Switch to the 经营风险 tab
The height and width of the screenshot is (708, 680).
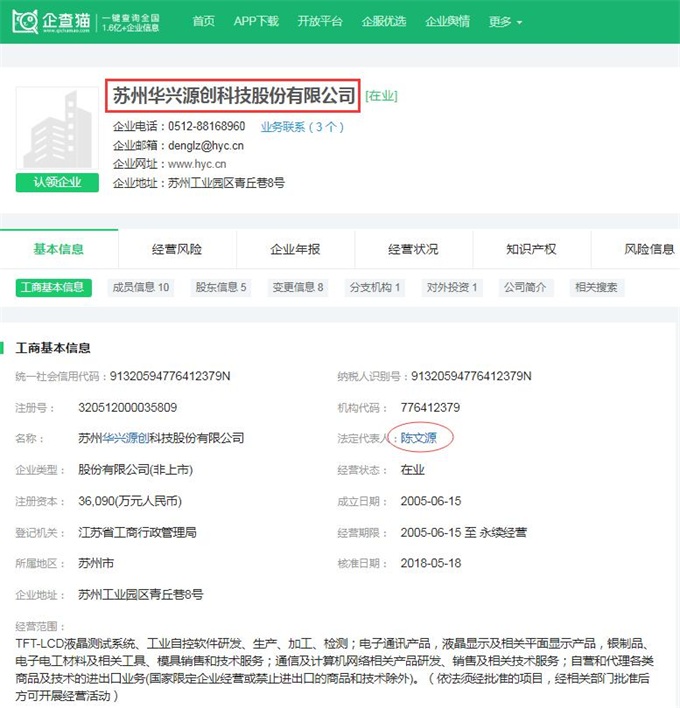tap(177, 249)
